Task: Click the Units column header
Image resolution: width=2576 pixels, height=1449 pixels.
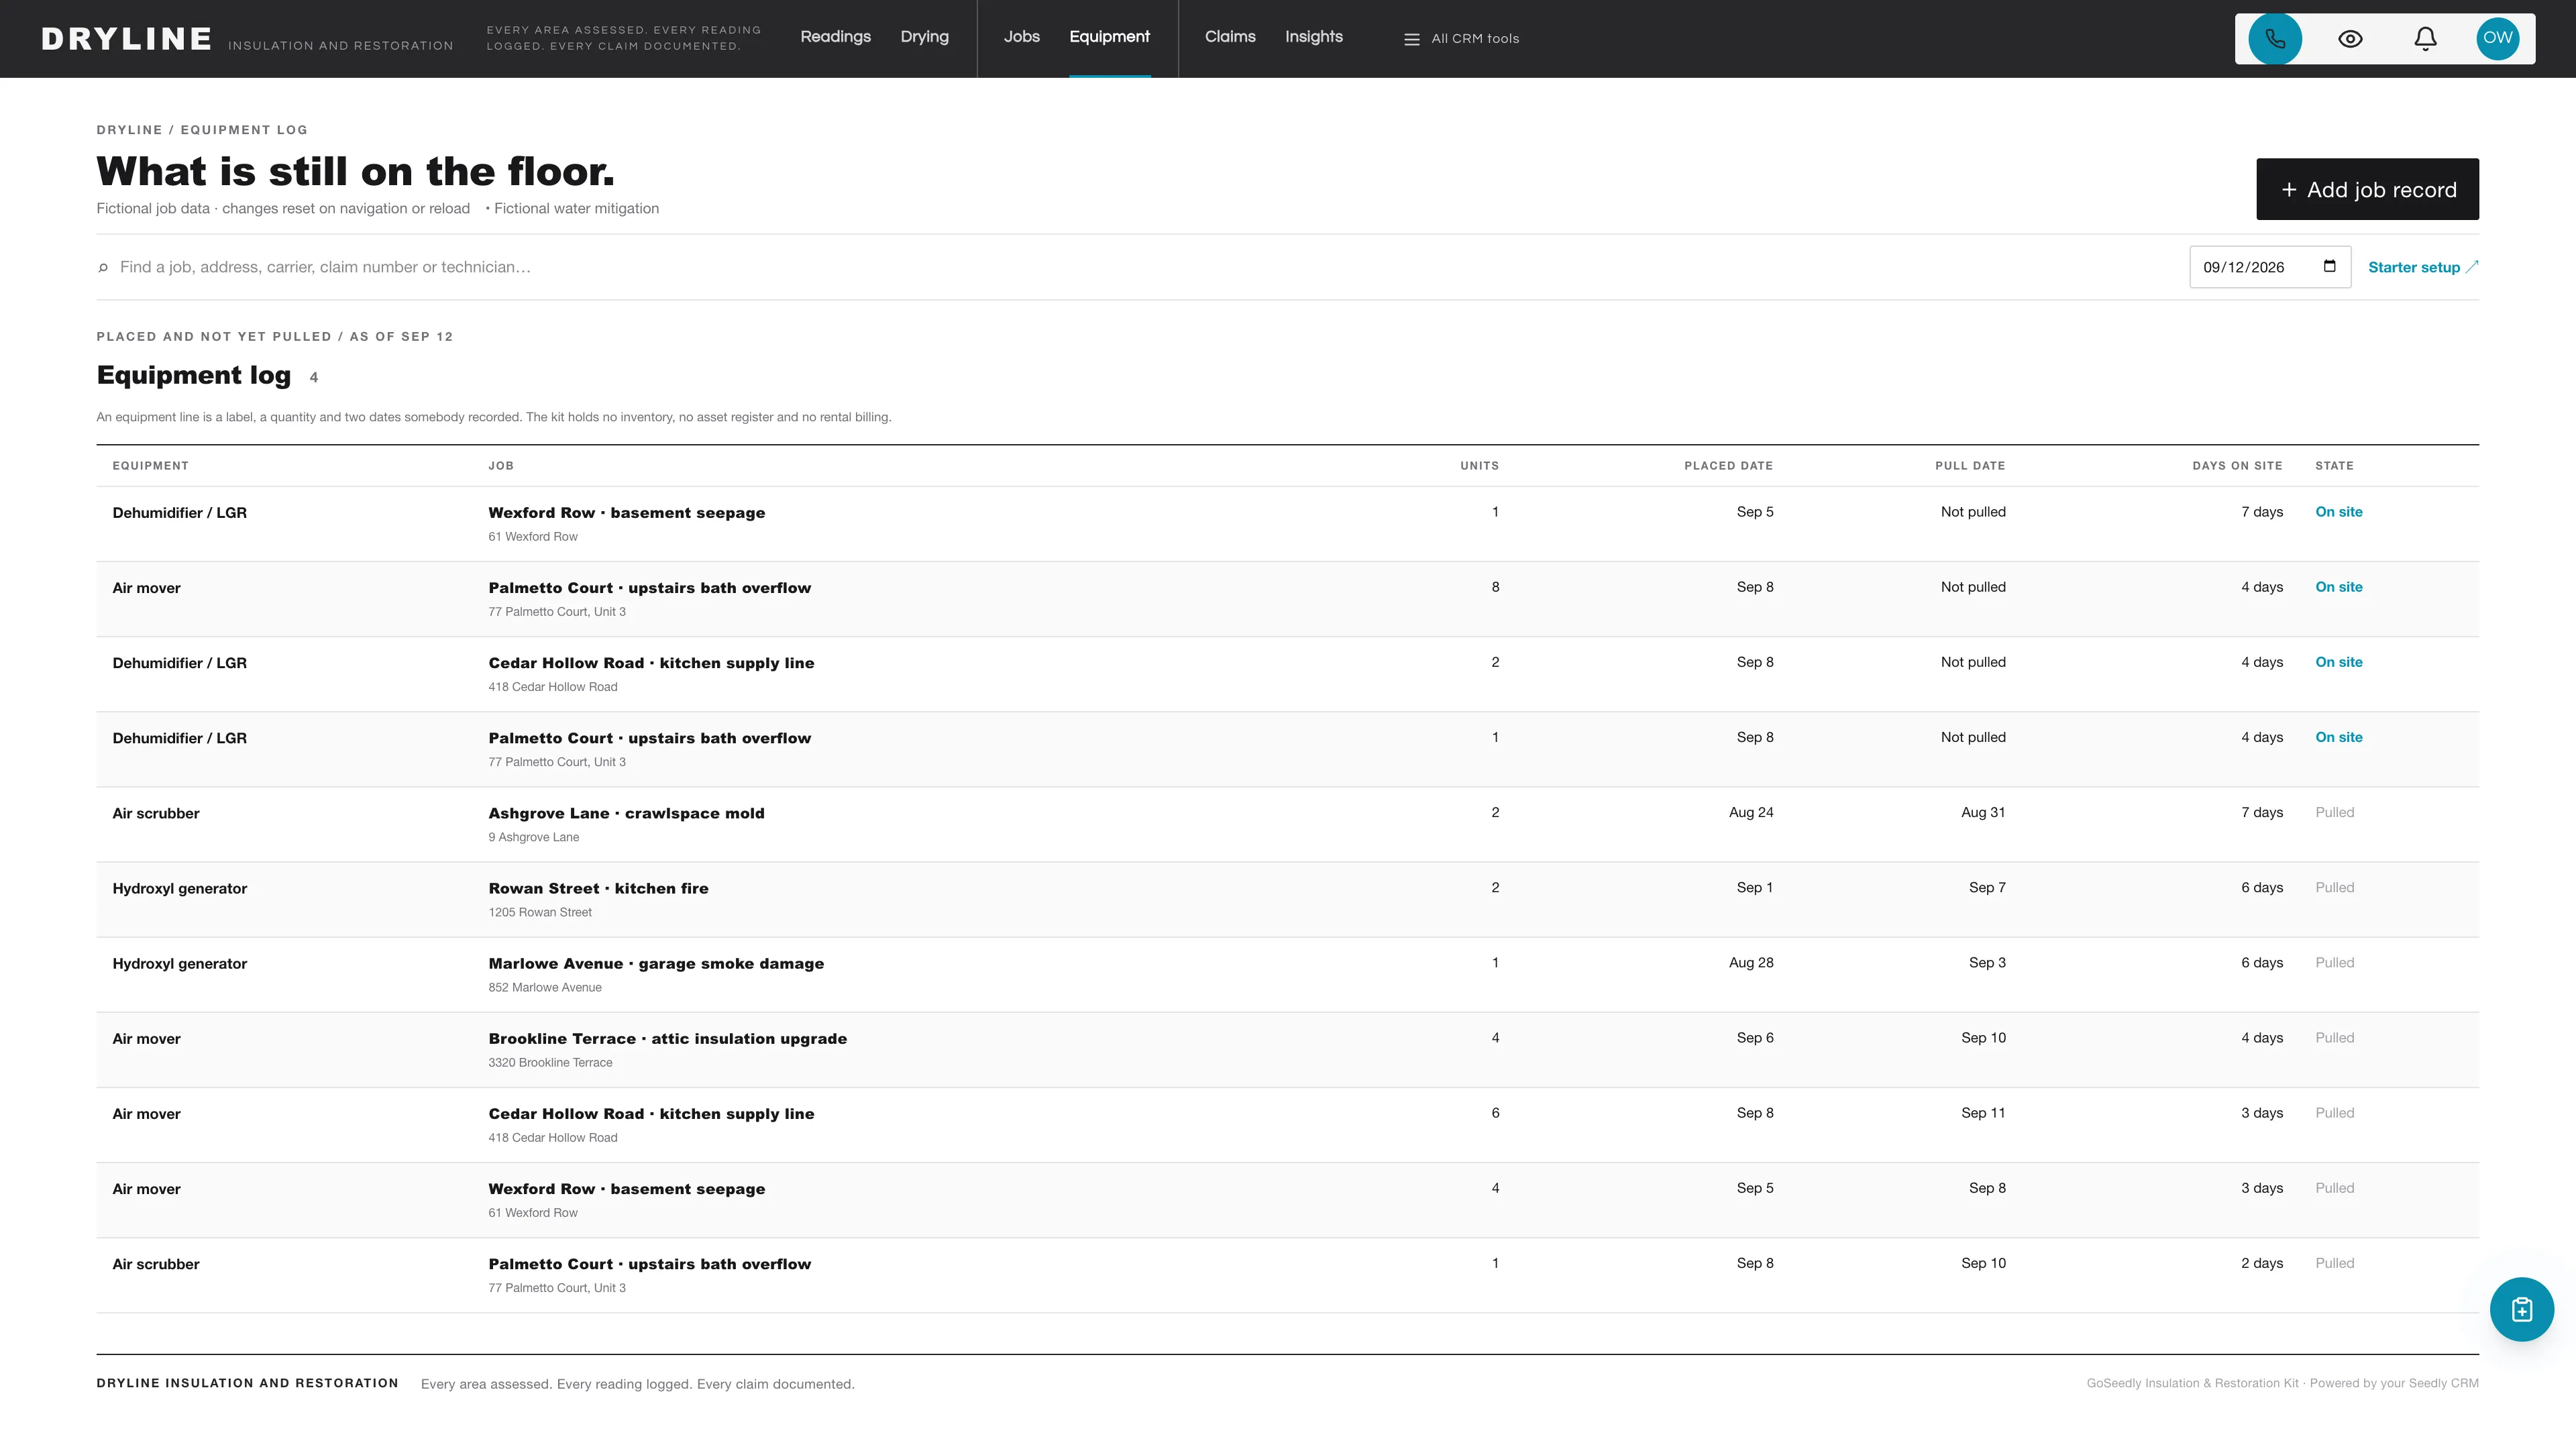Action: click(1479, 466)
